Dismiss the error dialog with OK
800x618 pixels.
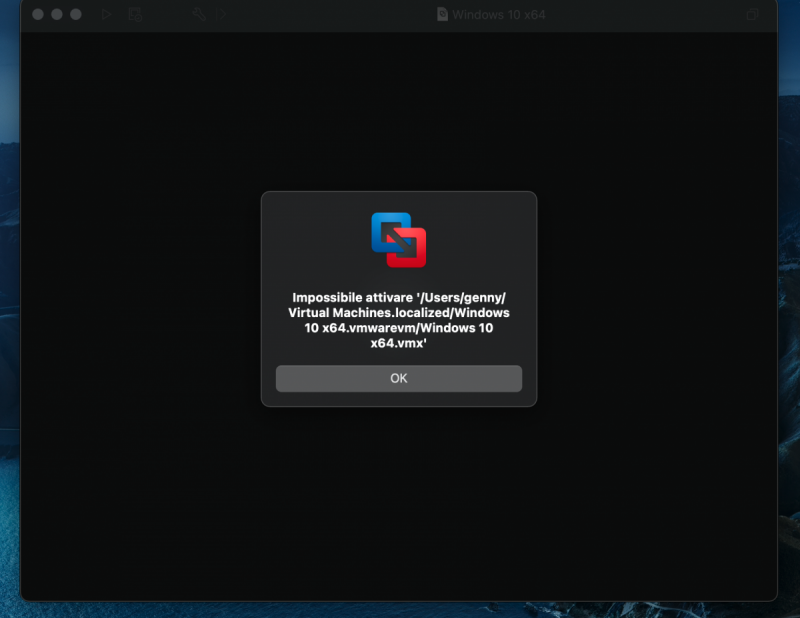(x=398, y=378)
